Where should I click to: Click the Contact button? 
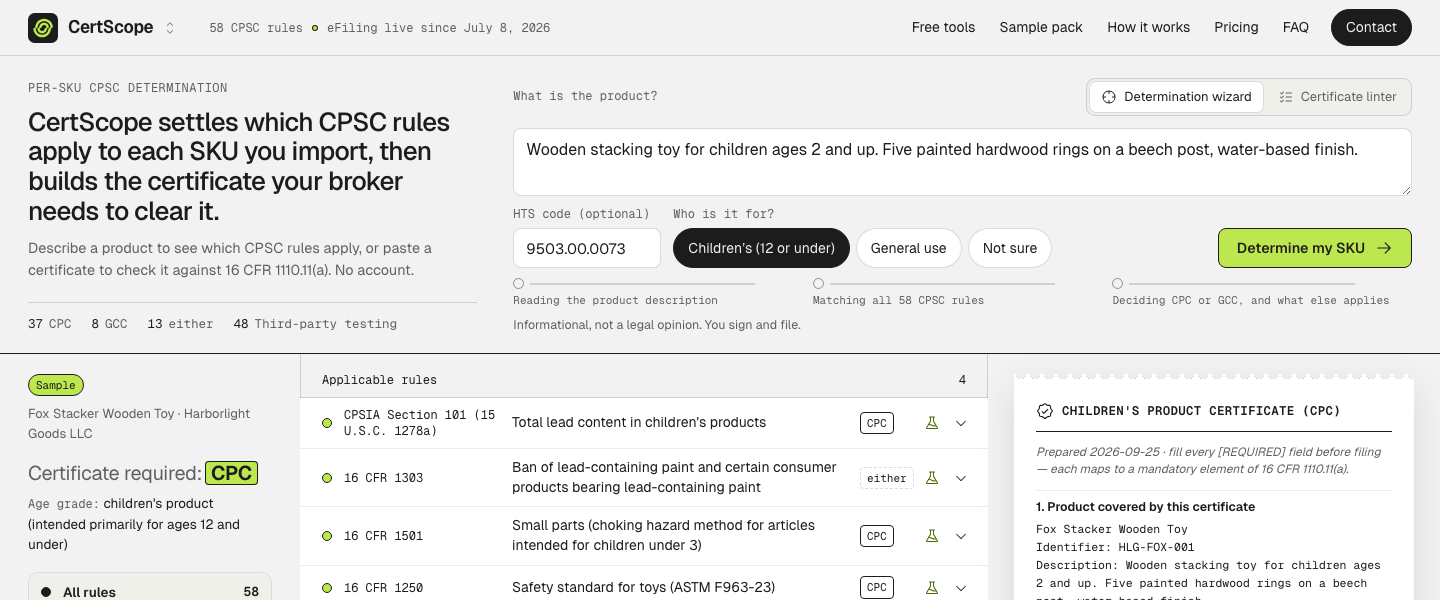(1371, 28)
